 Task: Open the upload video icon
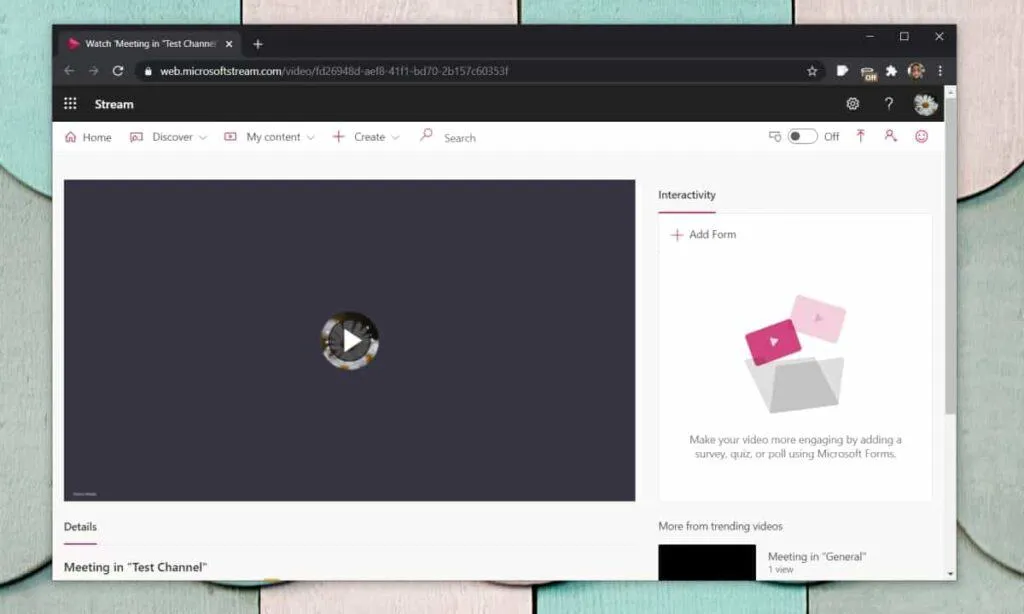861,136
